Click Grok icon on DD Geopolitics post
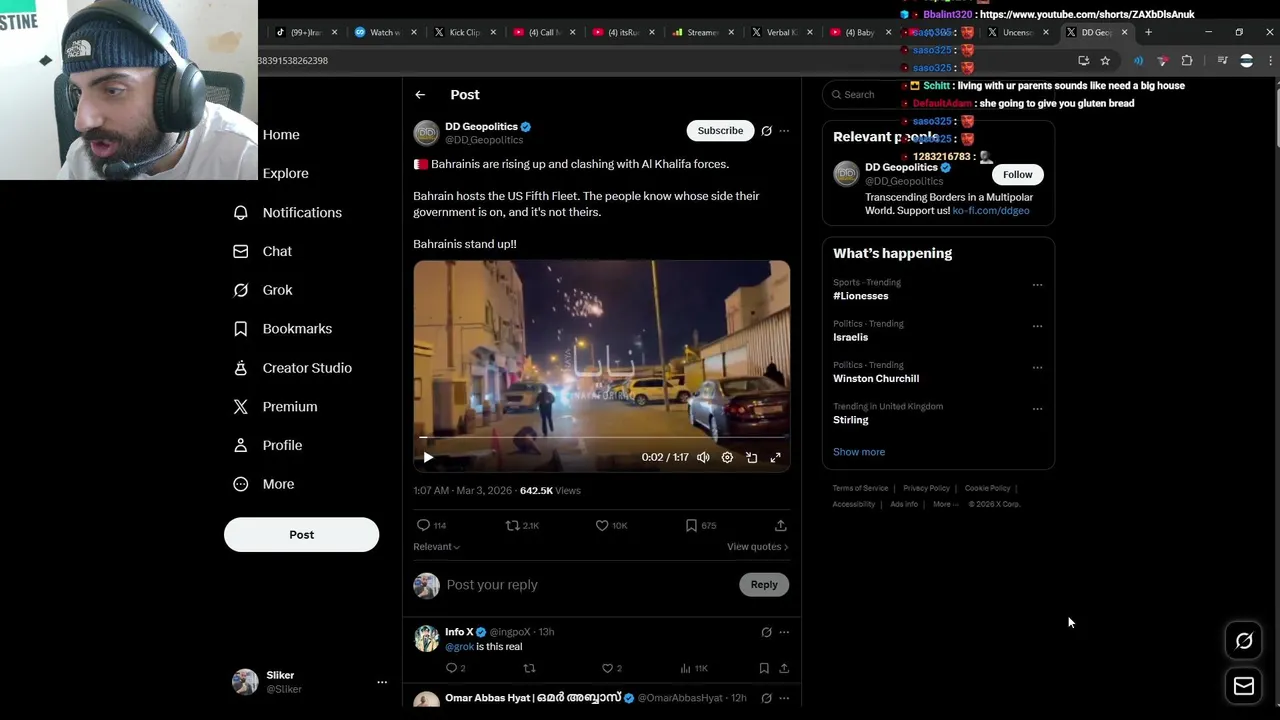Image resolution: width=1280 pixels, height=720 pixels. pos(767,131)
